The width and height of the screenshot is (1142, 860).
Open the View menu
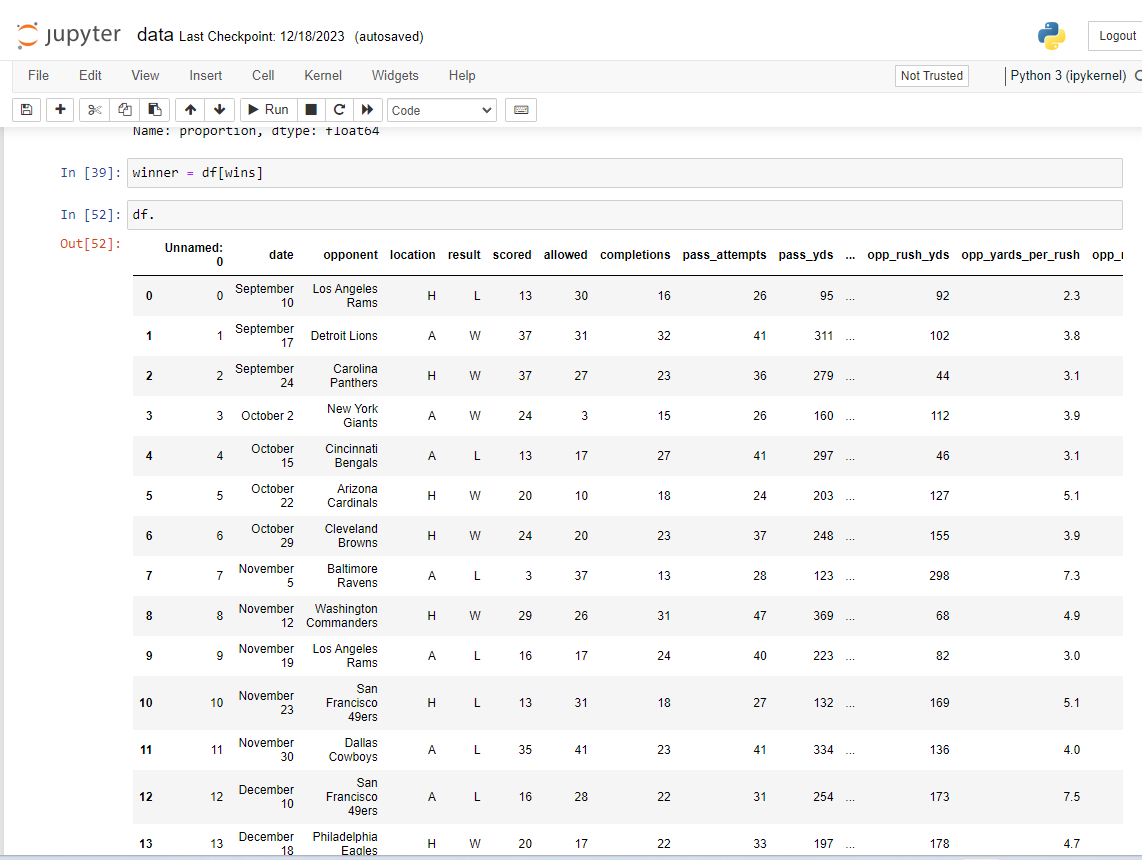[x=145, y=76]
